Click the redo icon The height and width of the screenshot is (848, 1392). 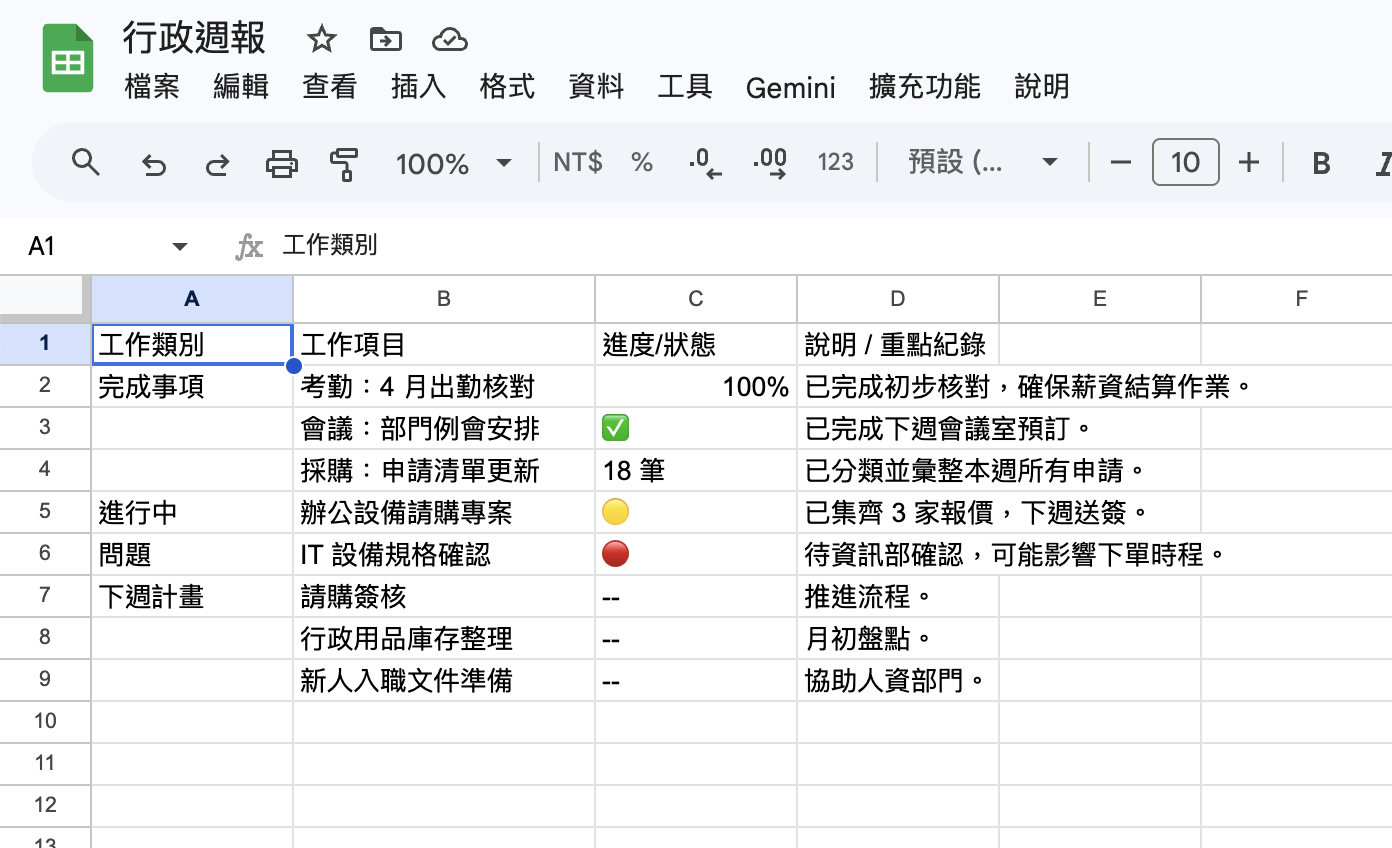217,162
